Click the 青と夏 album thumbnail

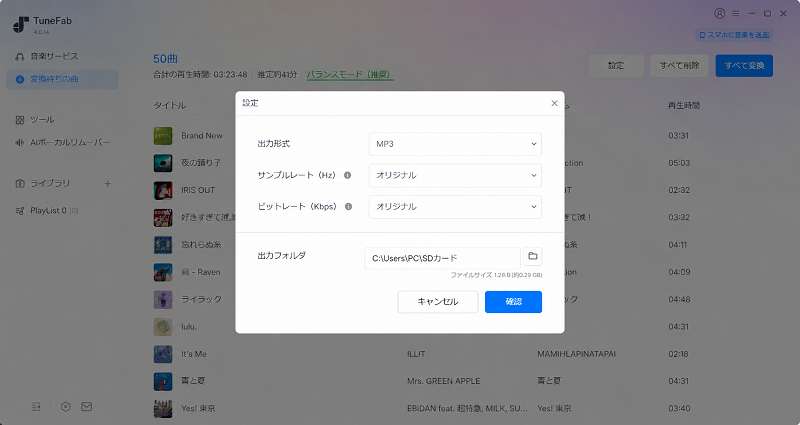click(x=163, y=381)
